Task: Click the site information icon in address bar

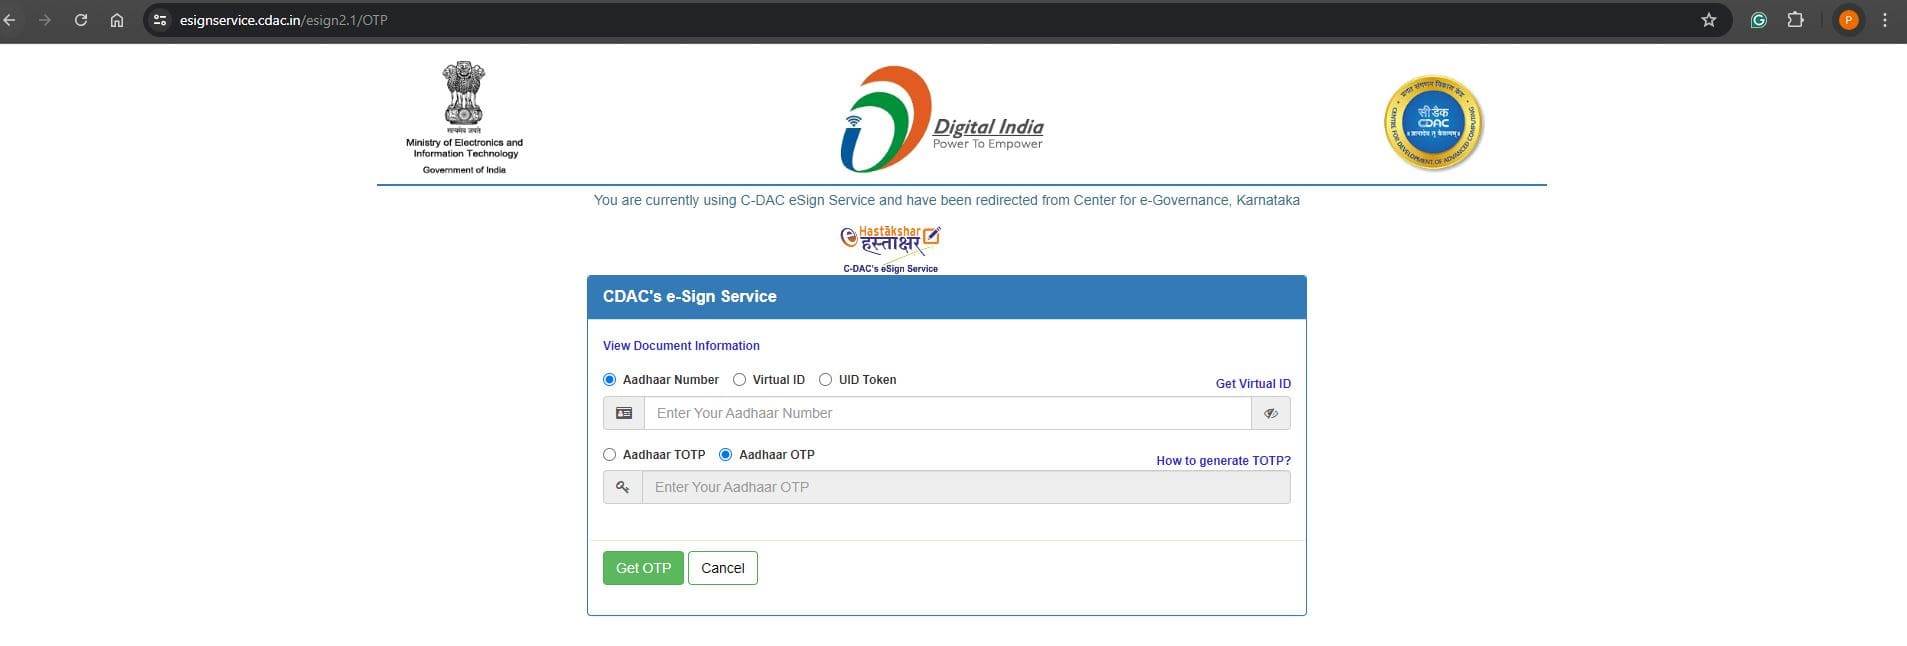Action: tap(160, 20)
